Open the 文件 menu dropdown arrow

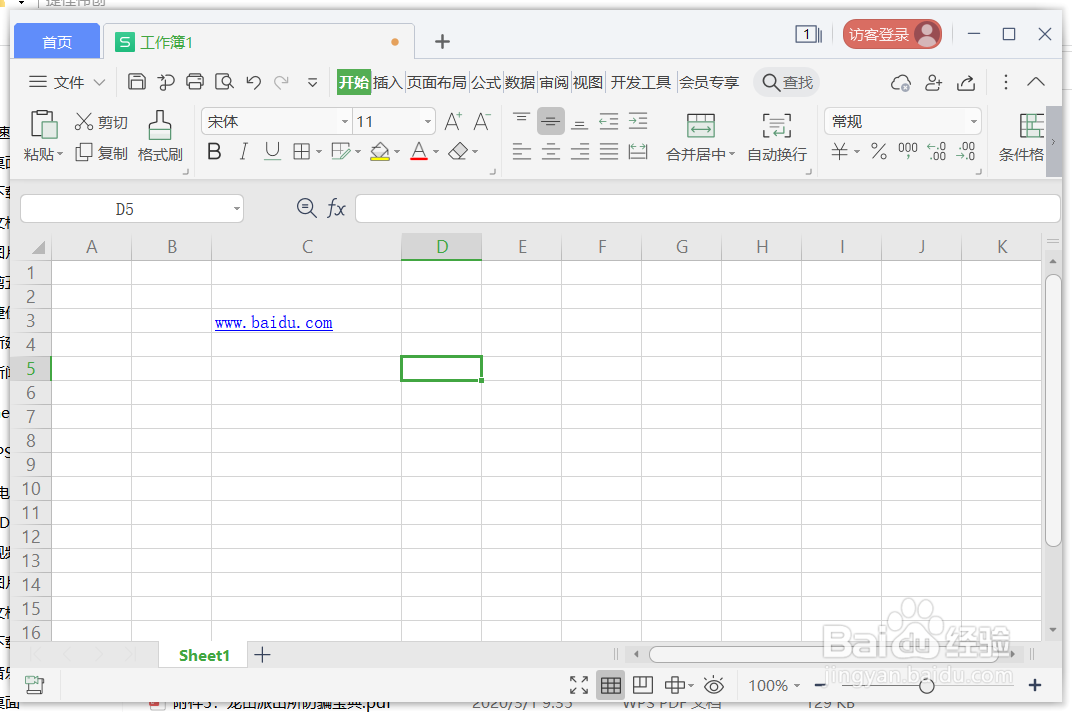point(99,83)
